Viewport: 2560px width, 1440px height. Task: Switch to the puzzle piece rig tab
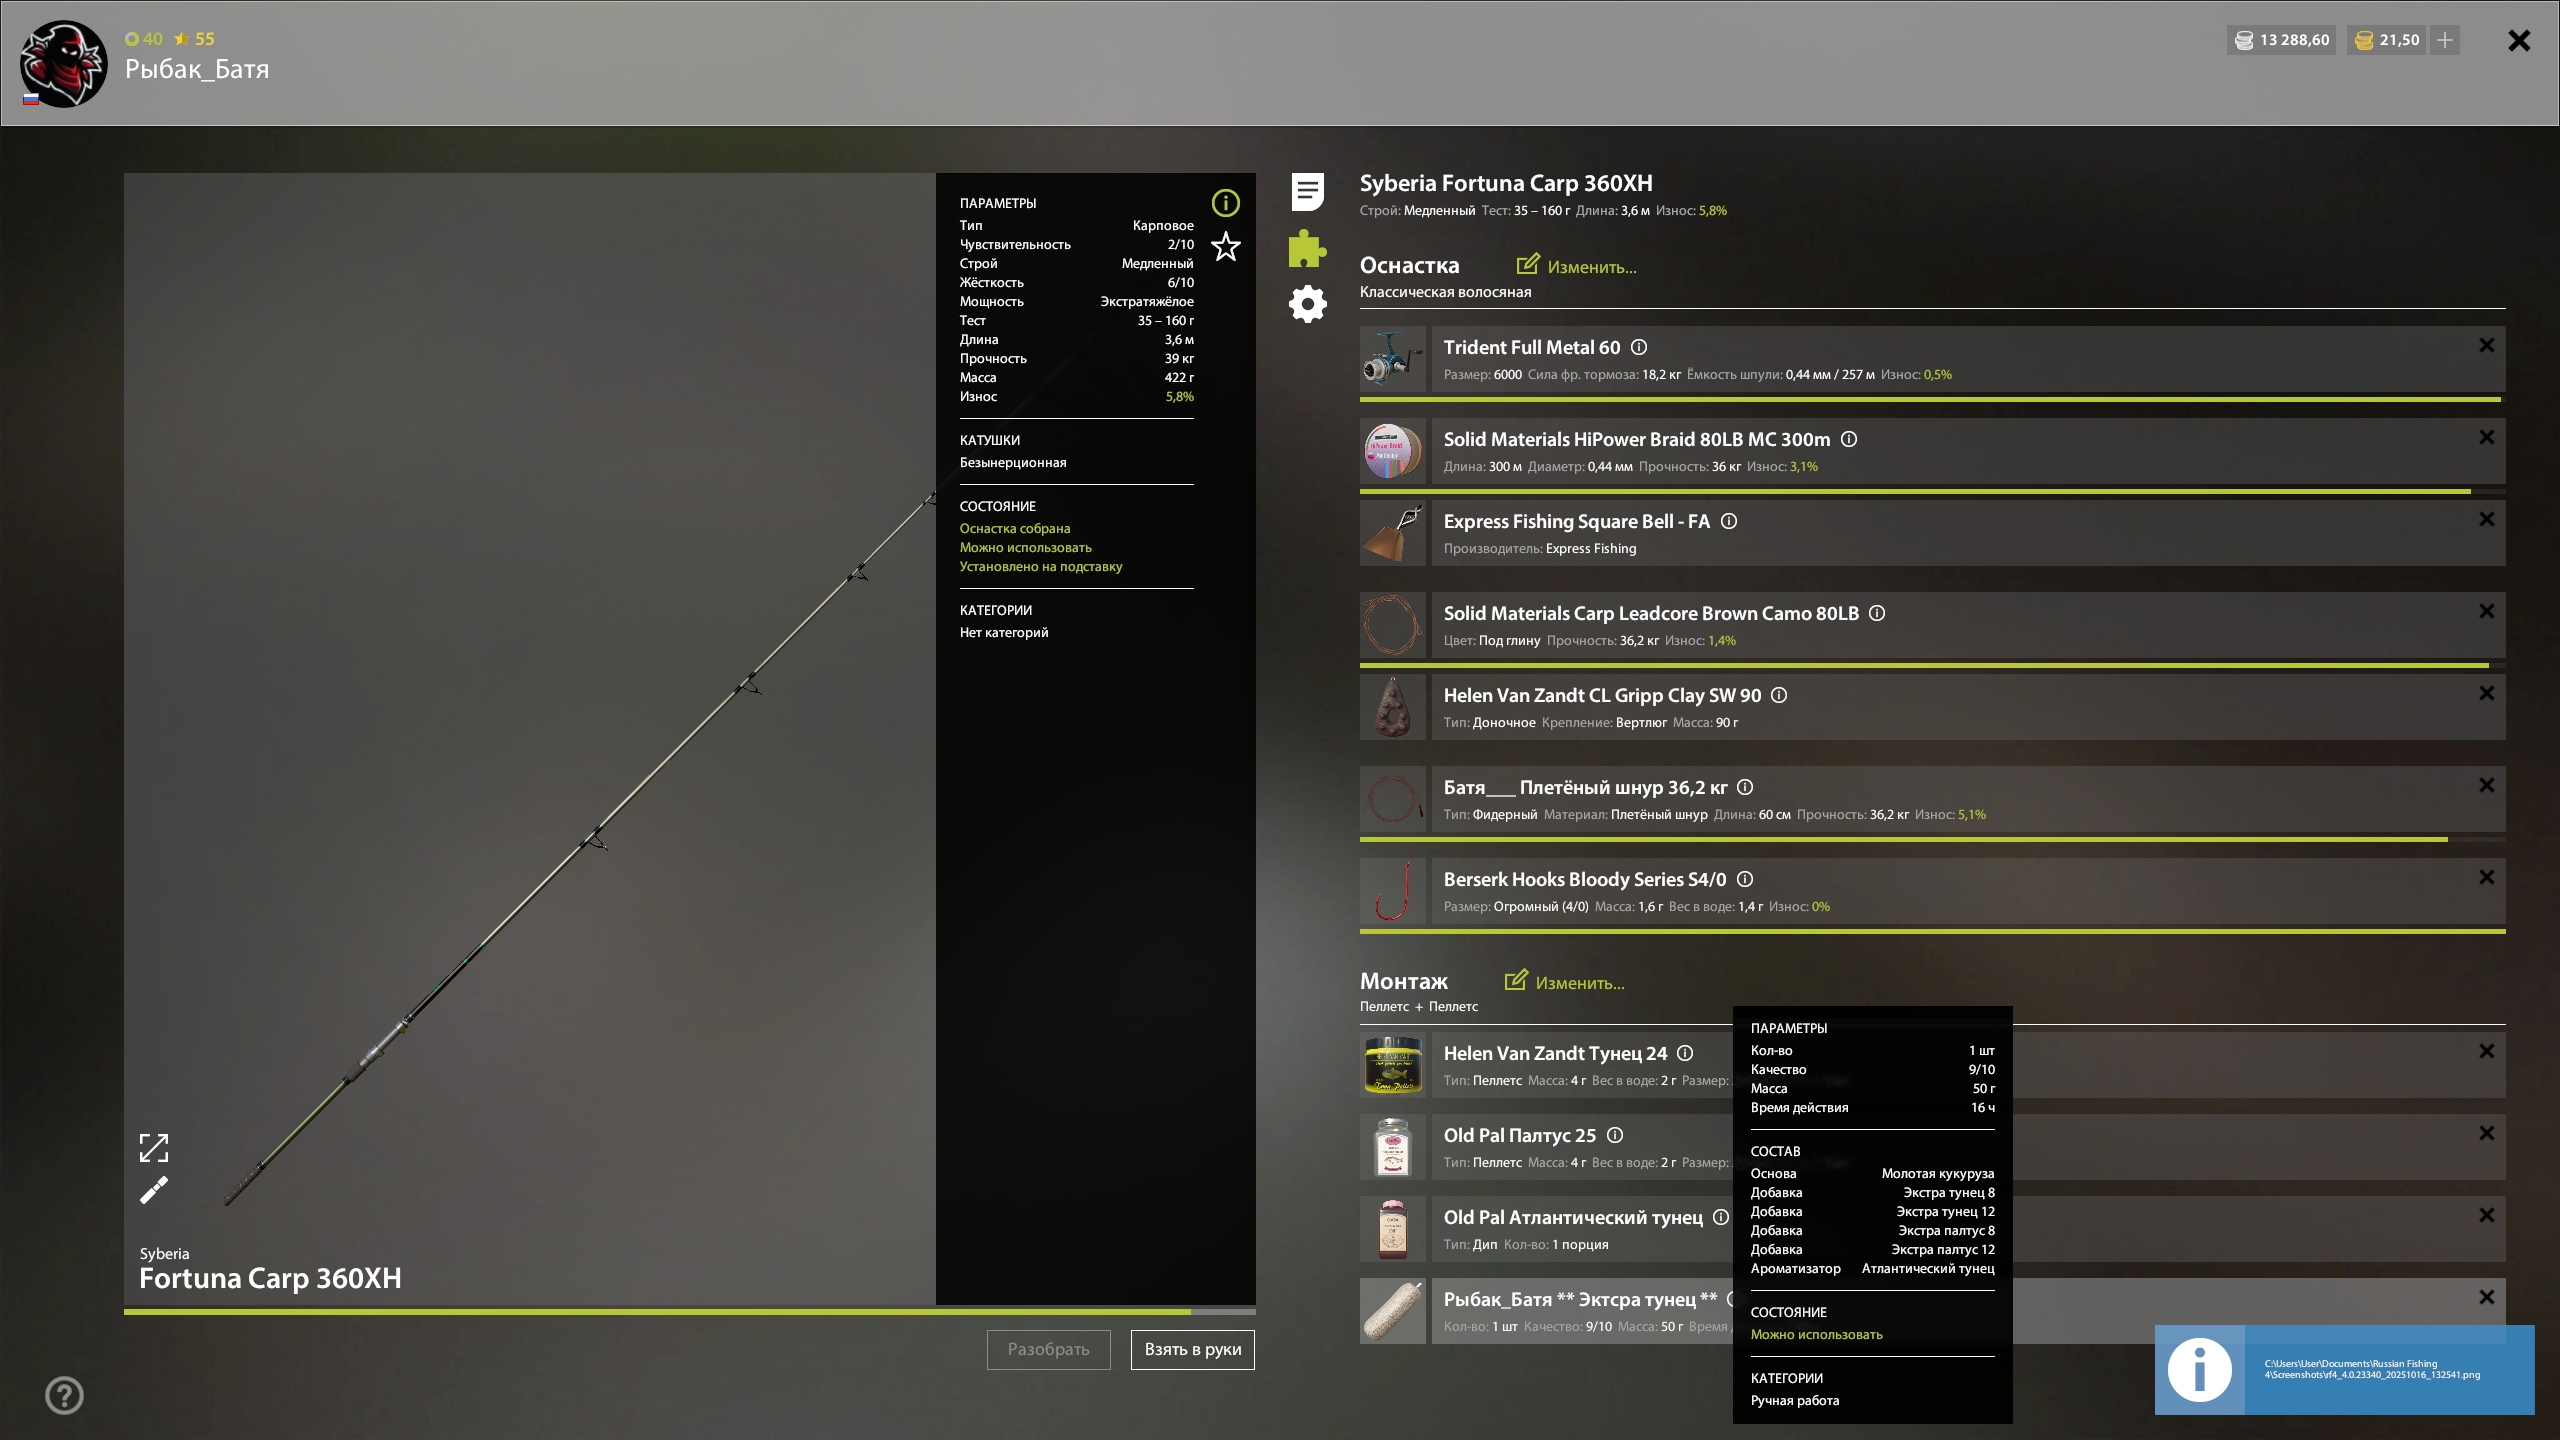tap(1307, 248)
